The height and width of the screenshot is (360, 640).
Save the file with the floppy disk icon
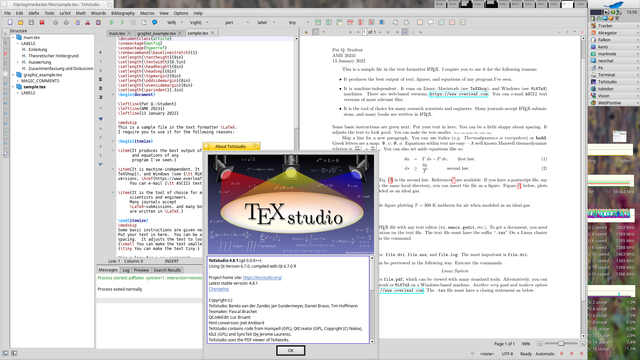(x=31, y=22)
